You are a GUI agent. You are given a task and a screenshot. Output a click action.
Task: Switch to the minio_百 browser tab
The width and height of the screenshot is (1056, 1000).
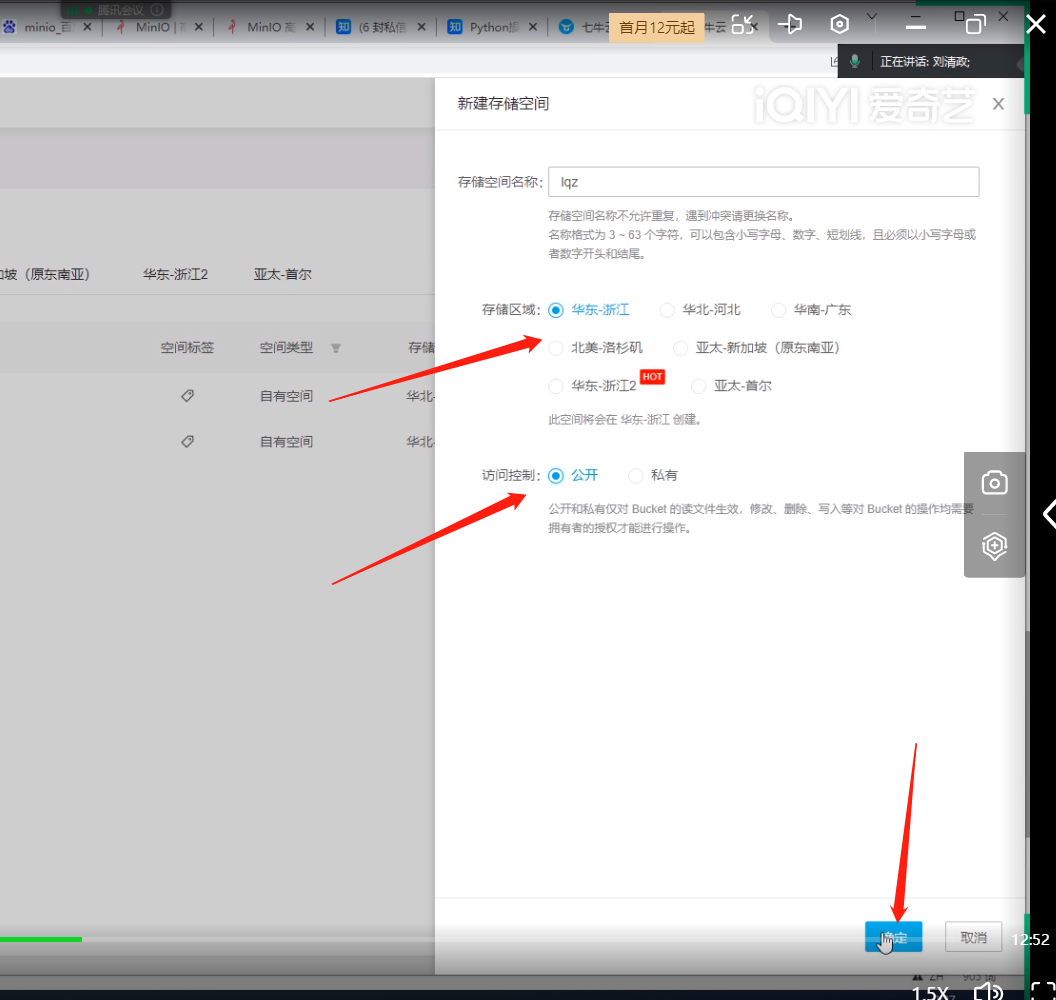[x=48, y=27]
